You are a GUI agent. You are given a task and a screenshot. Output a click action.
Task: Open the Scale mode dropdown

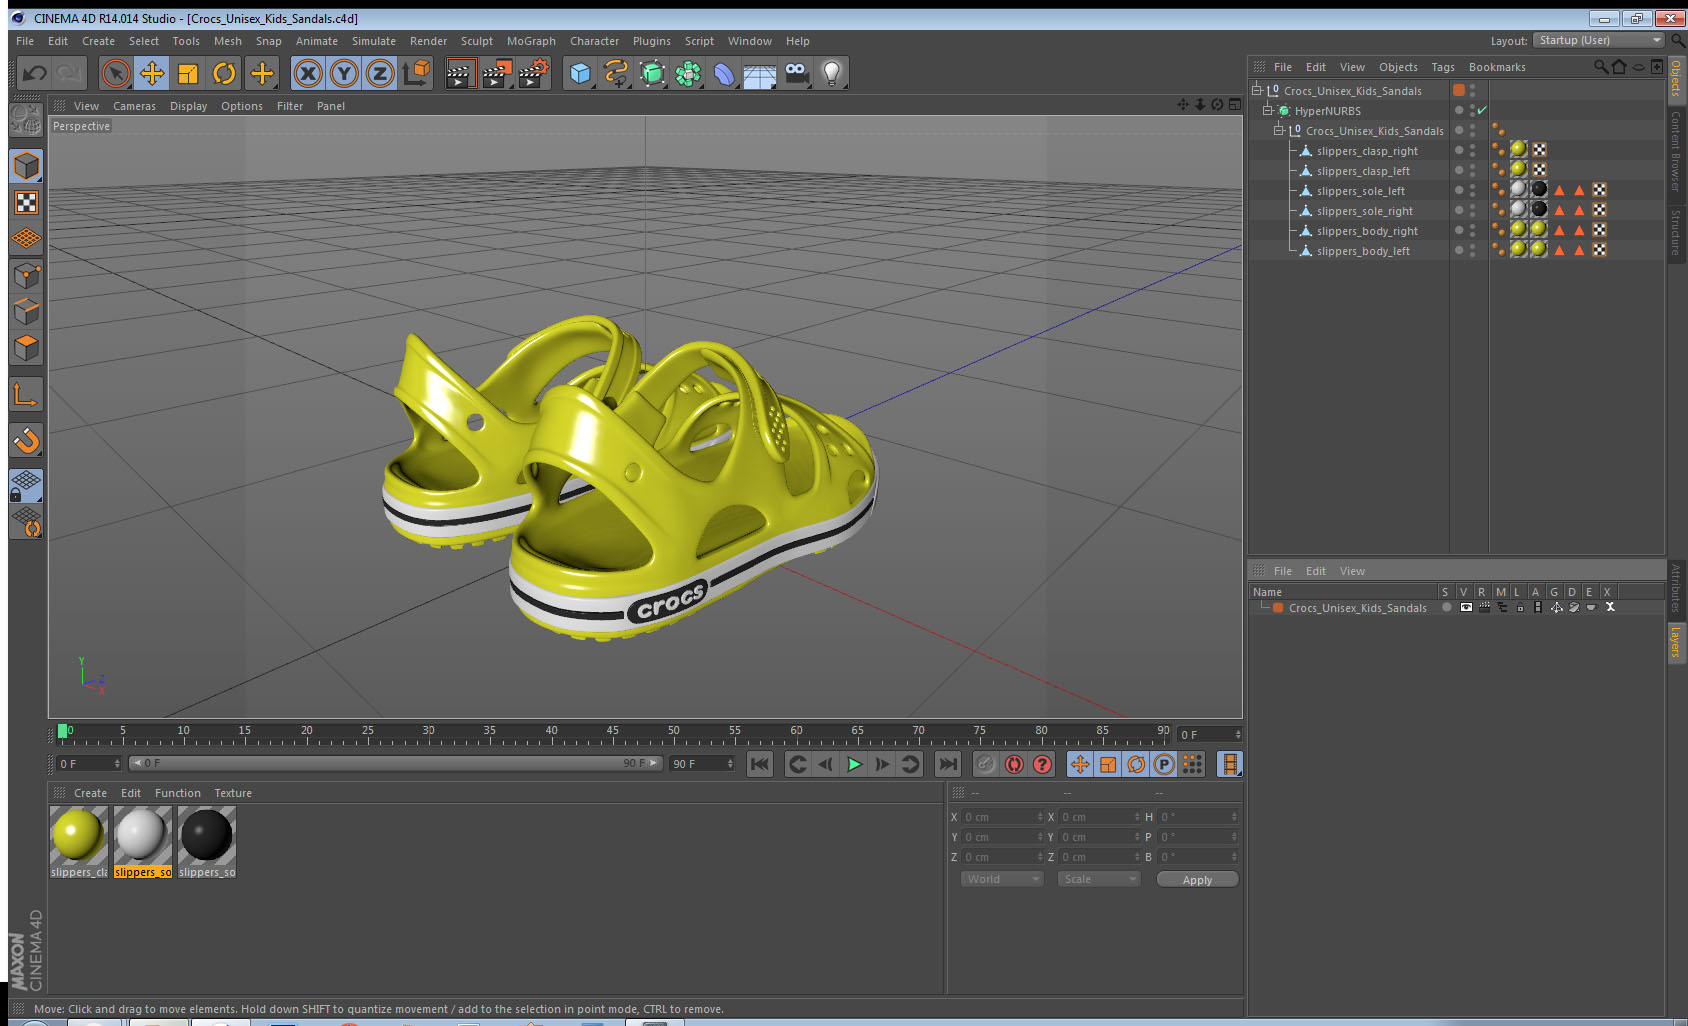click(1099, 879)
